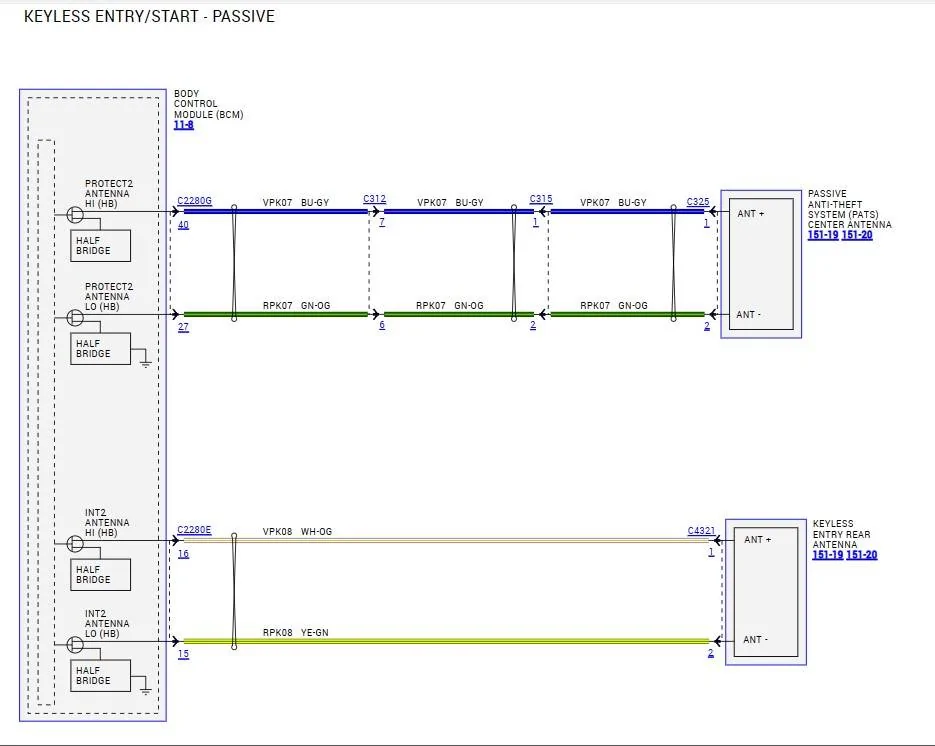Screen dimensions: 935x746
Task: Open the BCM 11-8 page link
Action: click(184, 125)
